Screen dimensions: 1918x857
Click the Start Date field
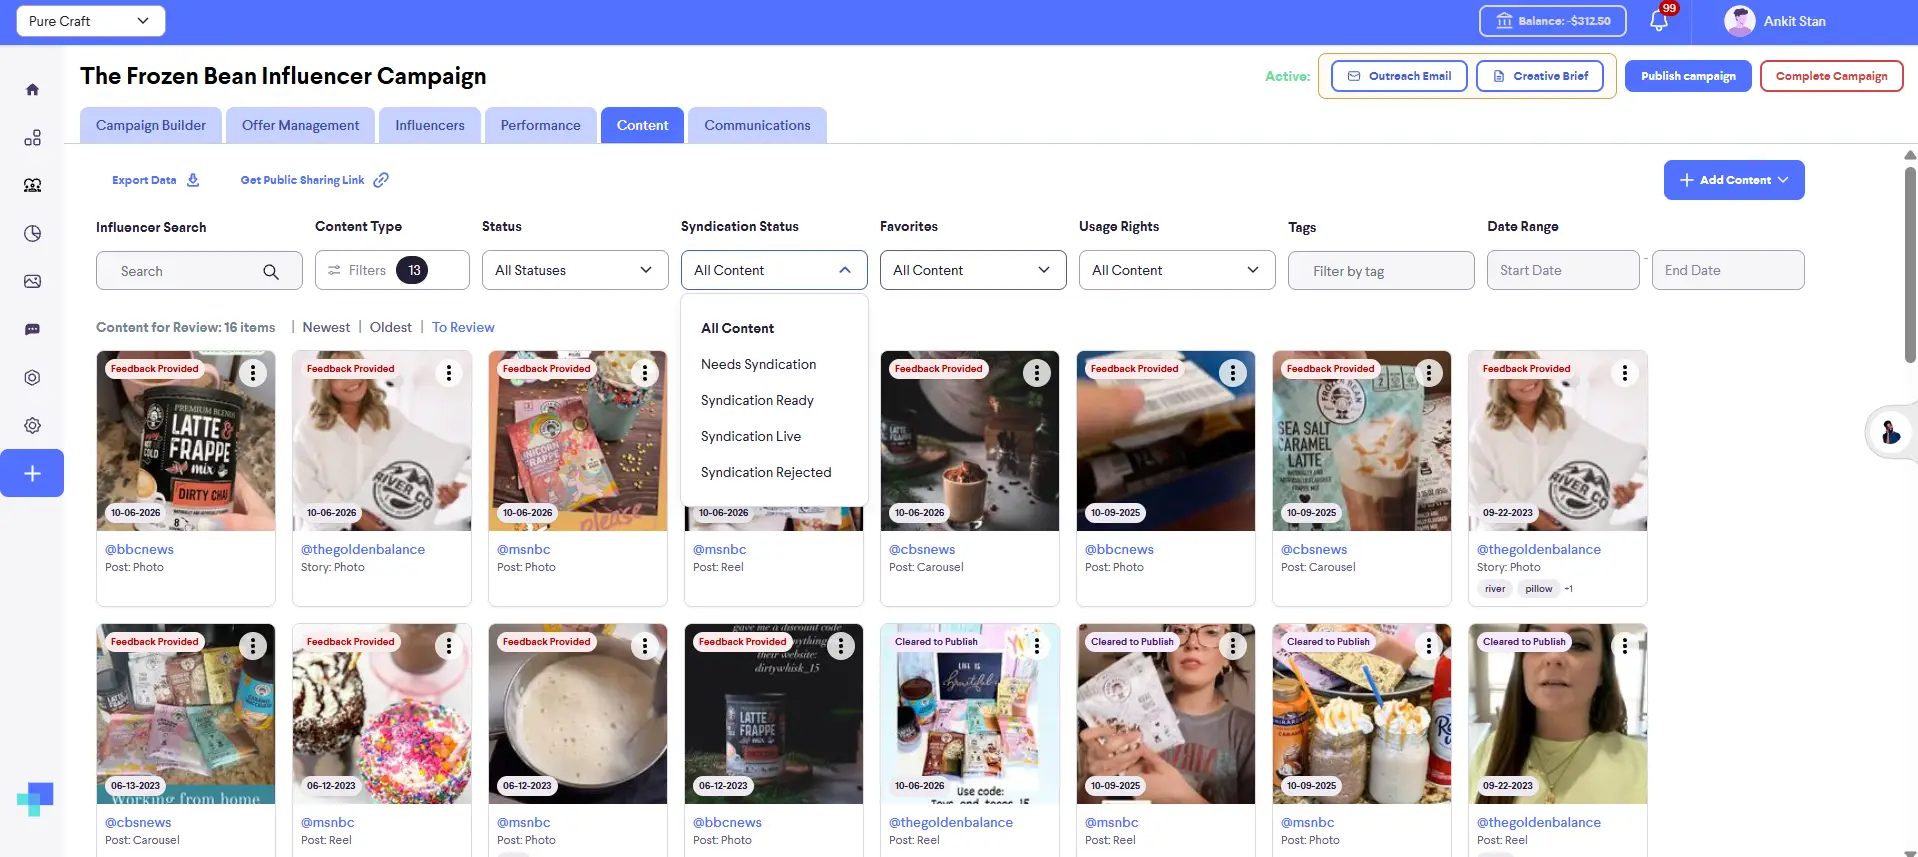[x=1563, y=270]
